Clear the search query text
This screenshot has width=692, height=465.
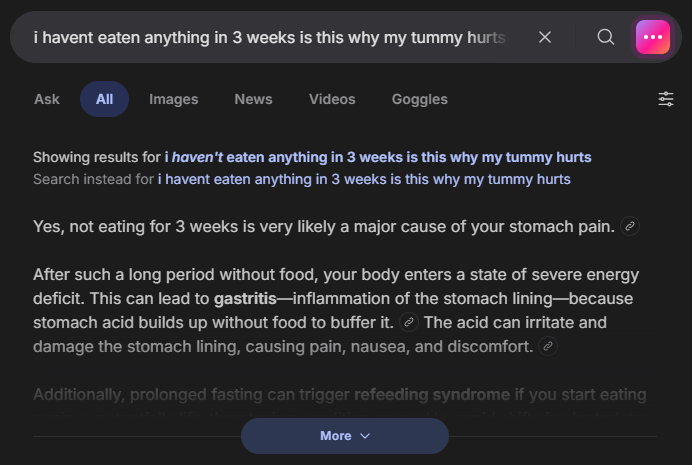click(545, 37)
